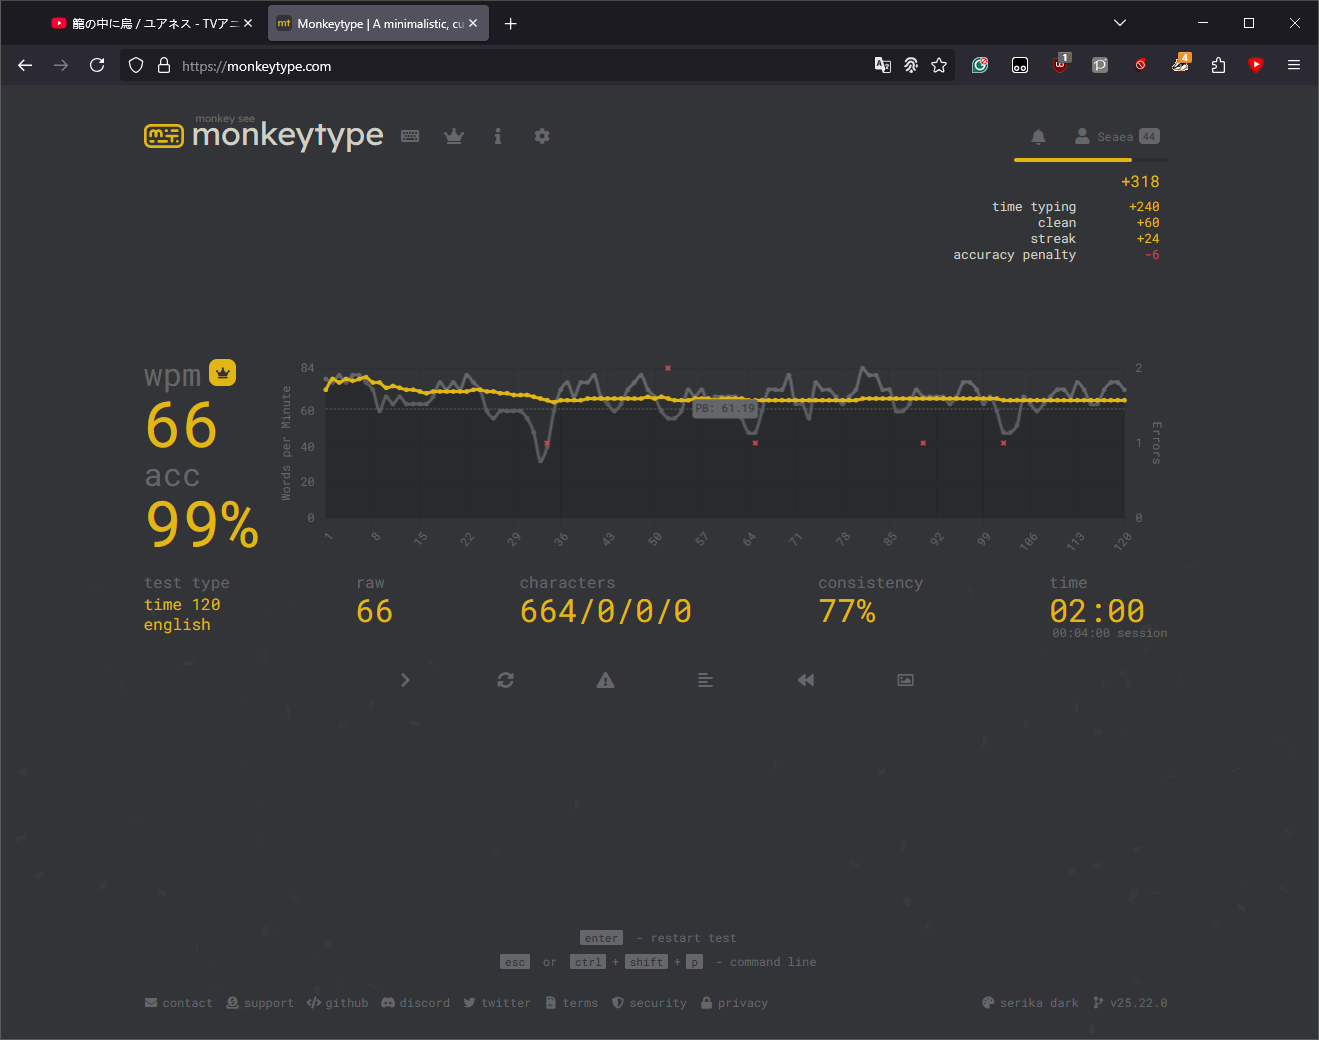Click the v25.22.0 version link
Image resolution: width=1319 pixels, height=1040 pixels.
point(1130,1003)
